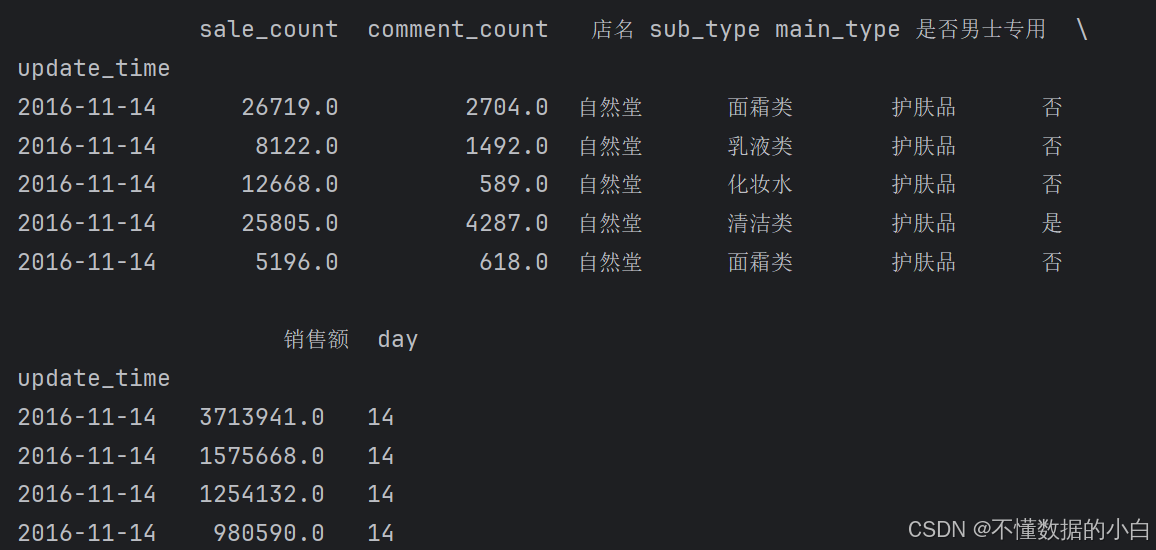Click the 是否男士专用 column header
1156x550 pixels.
click(x=981, y=29)
